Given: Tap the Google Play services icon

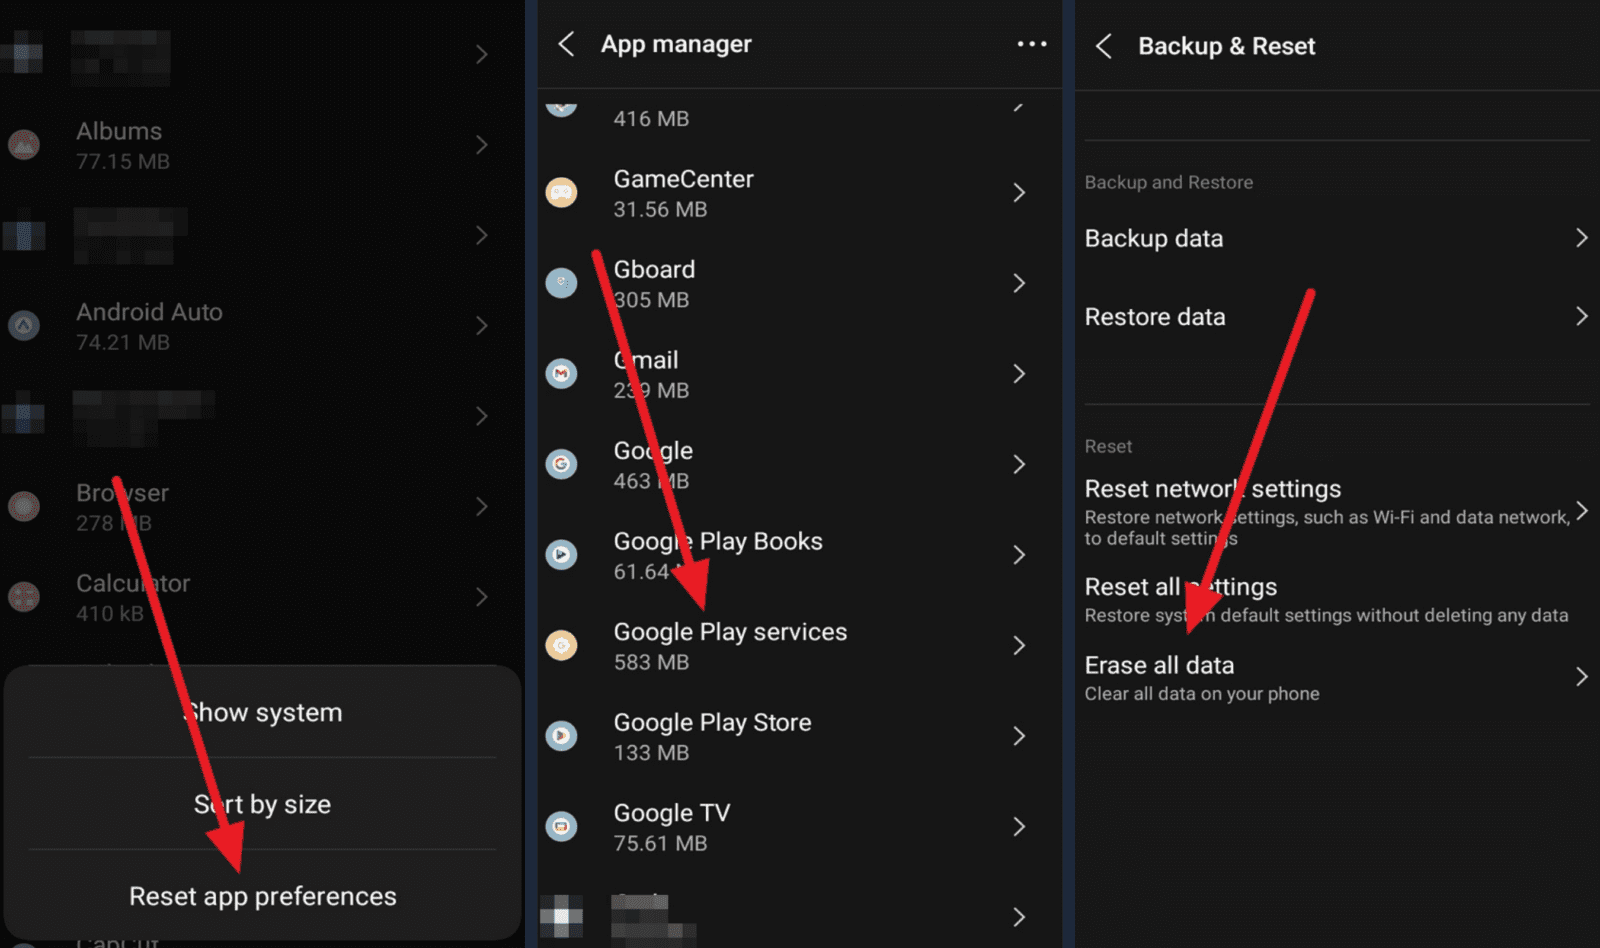Looking at the screenshot, I should (x=561, y=645).
